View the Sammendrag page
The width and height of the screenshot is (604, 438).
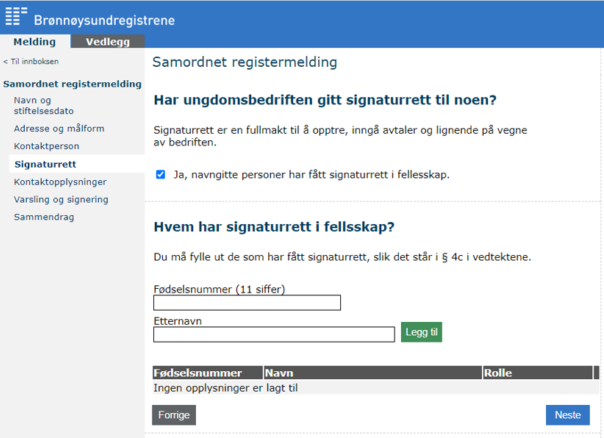45,217
